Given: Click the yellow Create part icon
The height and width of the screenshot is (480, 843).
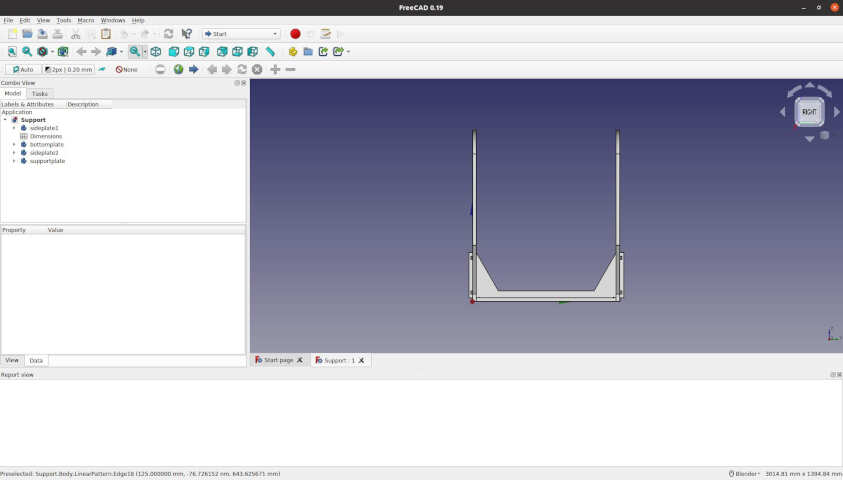Looking at the screenshot, I should [x=292, y=52].
